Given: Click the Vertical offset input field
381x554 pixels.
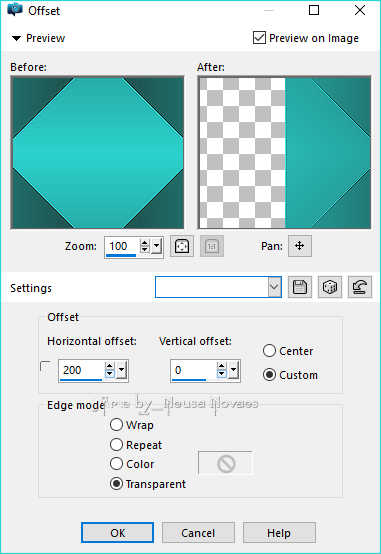Looking at the screenshot, I should tap(193, 370).
